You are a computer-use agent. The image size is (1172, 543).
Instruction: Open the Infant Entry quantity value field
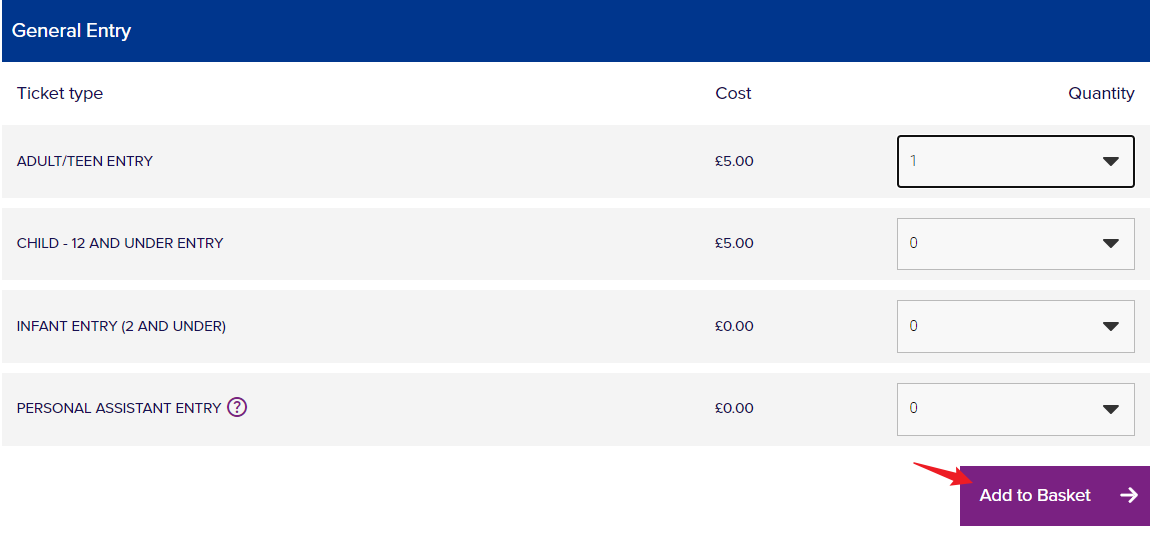[x=990, y=326]
